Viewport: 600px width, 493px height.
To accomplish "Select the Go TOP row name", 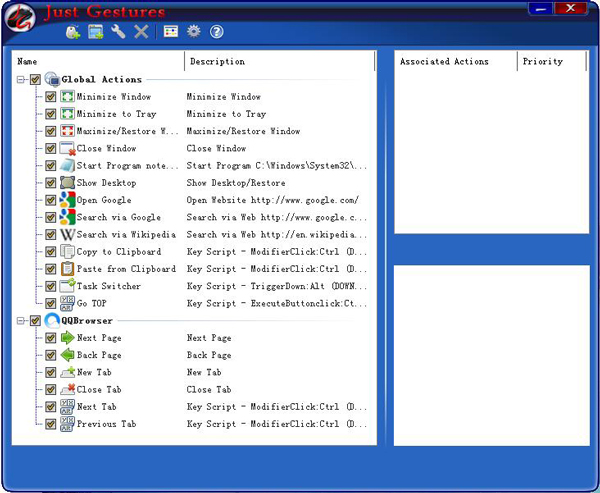I will coord(91,303).
